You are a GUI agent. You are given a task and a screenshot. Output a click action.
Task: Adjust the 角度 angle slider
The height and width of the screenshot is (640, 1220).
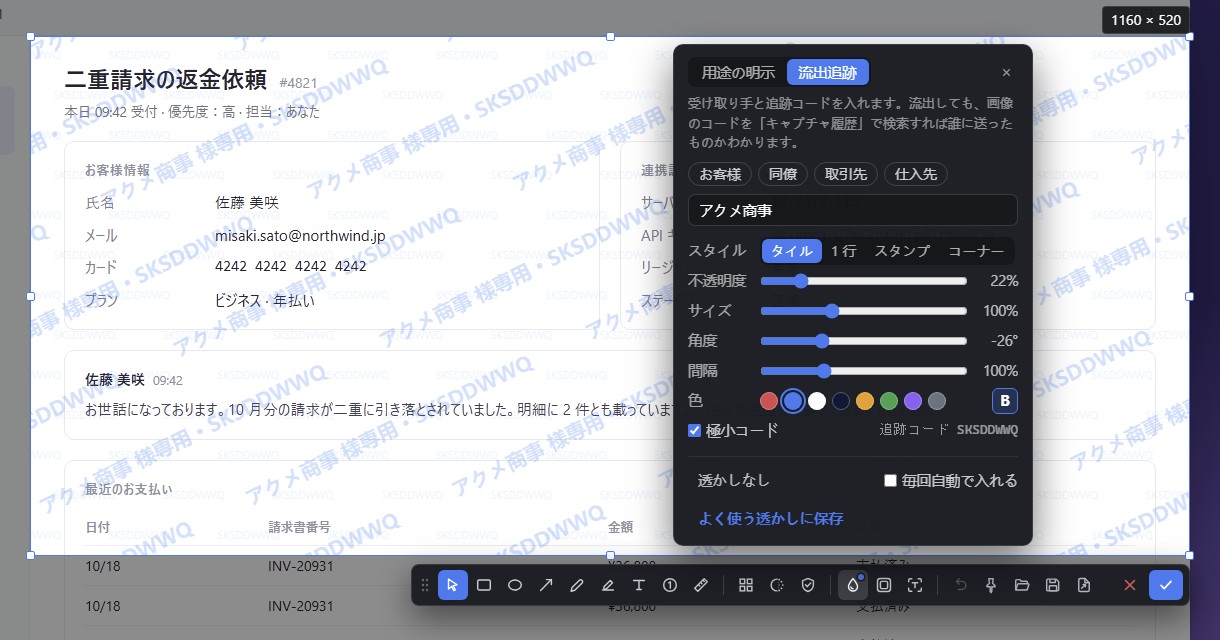coord(864,341)
